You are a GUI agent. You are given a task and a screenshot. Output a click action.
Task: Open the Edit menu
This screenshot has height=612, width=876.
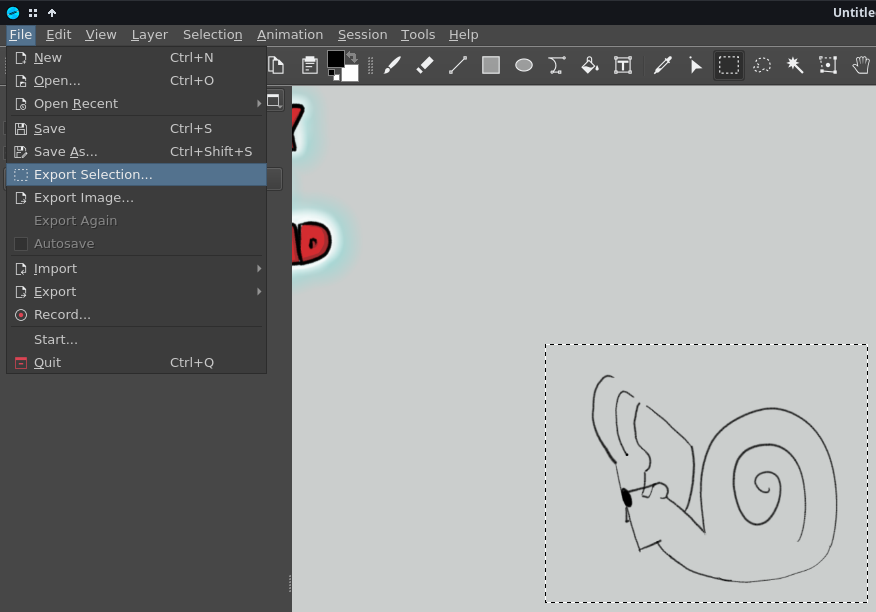[x=59, y=35]
